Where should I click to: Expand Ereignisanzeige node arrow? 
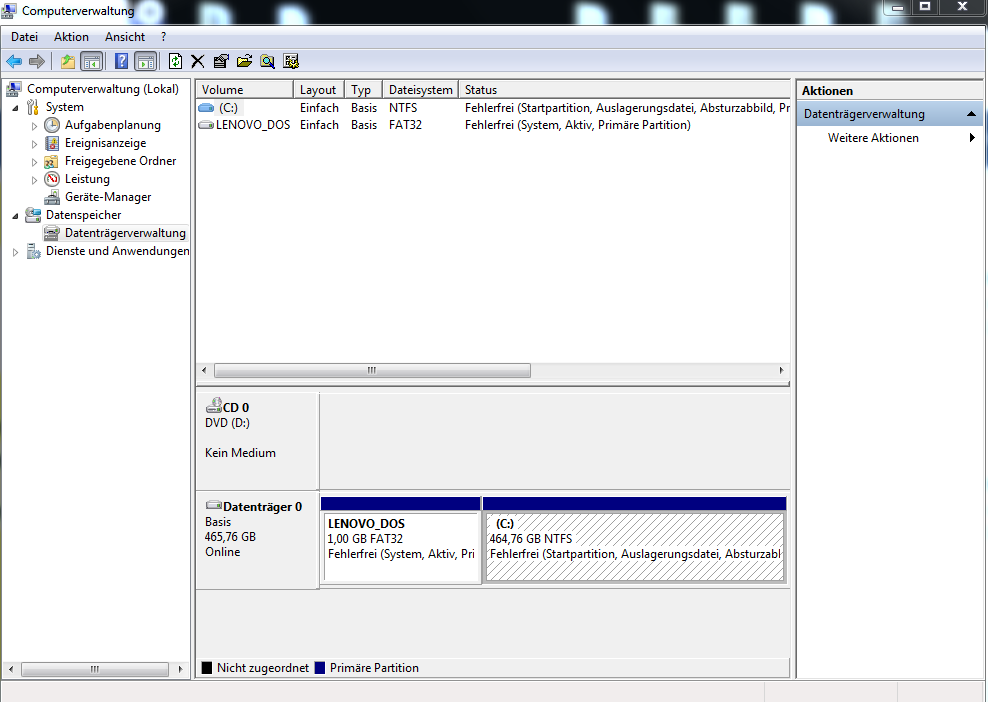click(x=34, y=144)
